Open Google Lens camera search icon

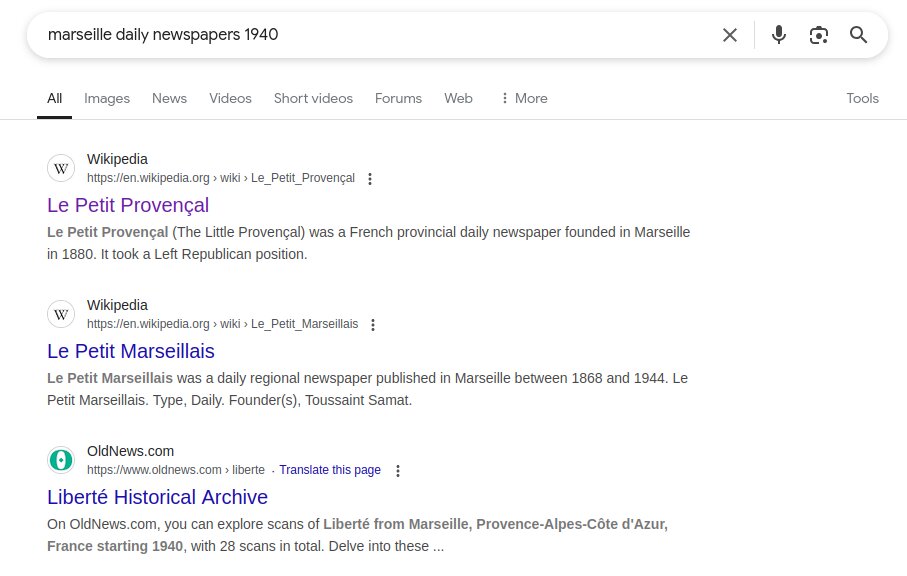point(819,34)
